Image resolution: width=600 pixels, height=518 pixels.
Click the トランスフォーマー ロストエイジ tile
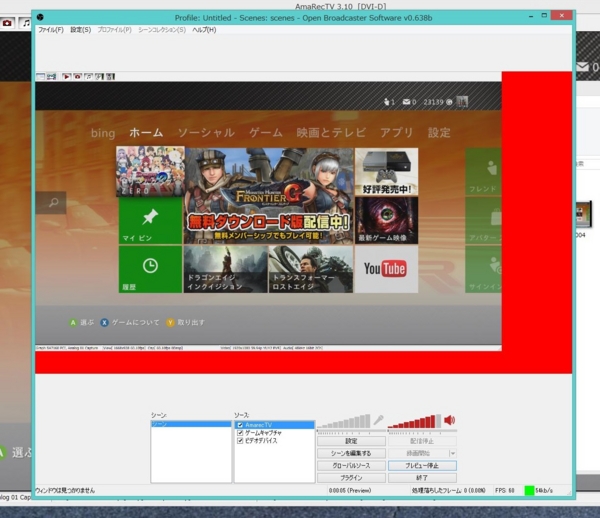pyautogui.click(x=311, y=269)
